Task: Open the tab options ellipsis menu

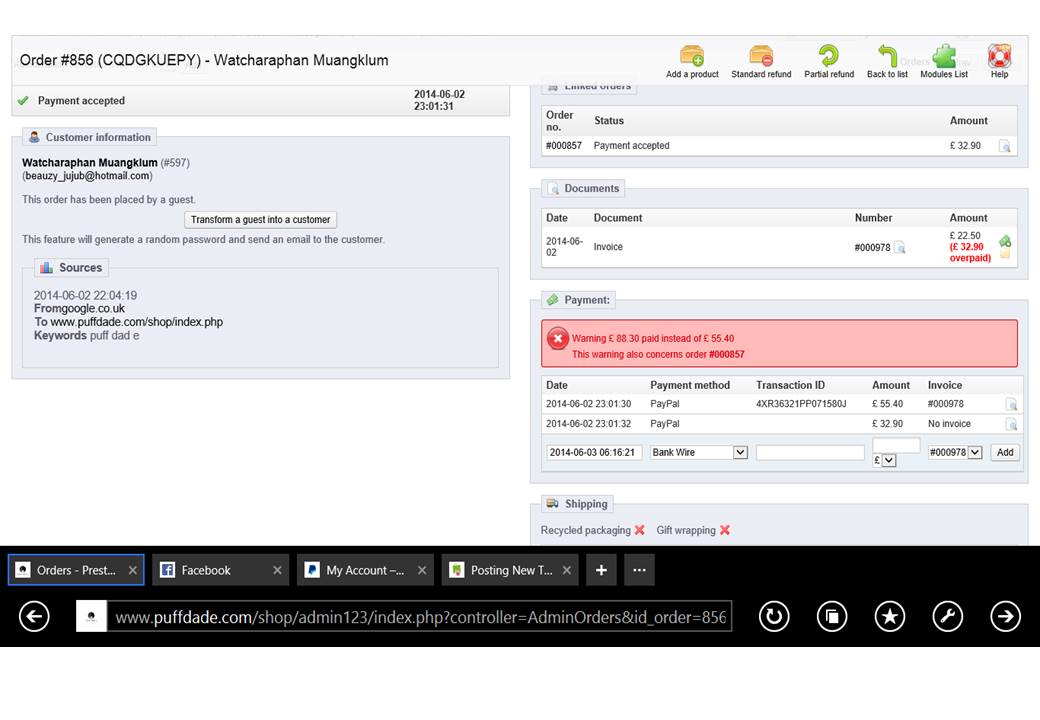Action: pyautogui.click(x=639, y=570)
